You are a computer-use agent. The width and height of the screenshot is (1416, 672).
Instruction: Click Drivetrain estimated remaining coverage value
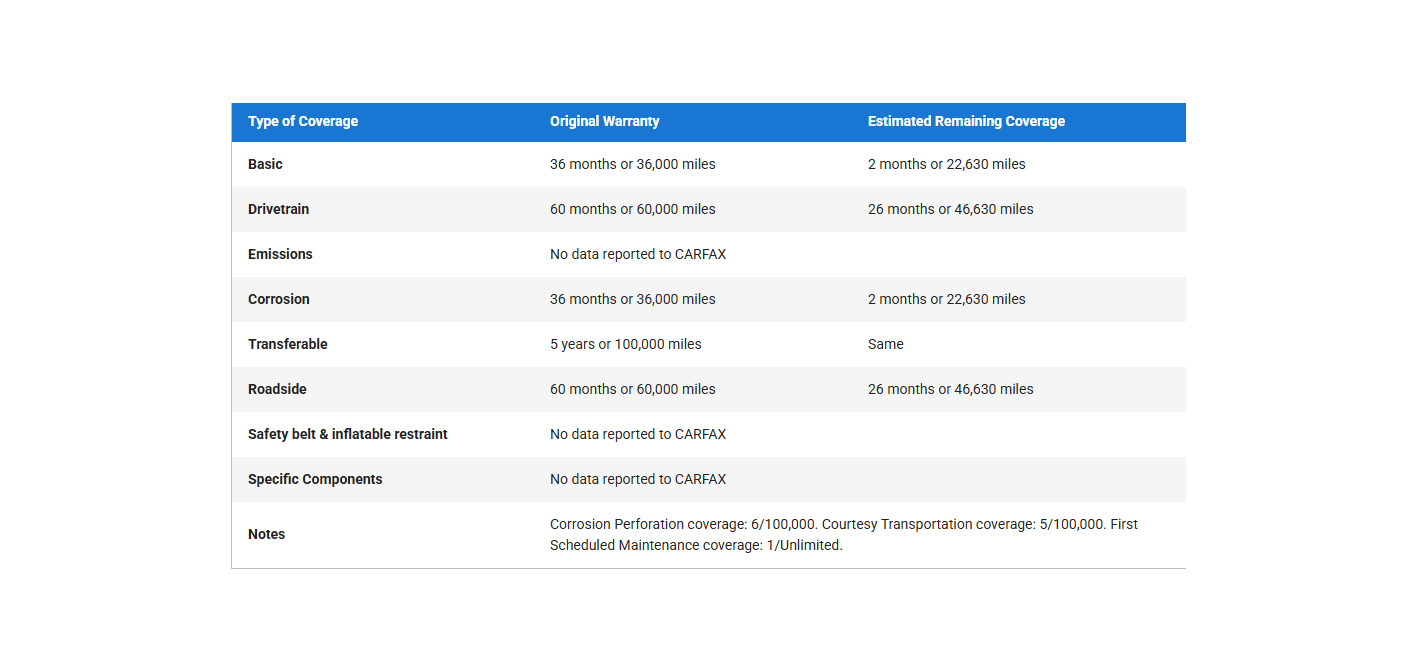point(950,209)
